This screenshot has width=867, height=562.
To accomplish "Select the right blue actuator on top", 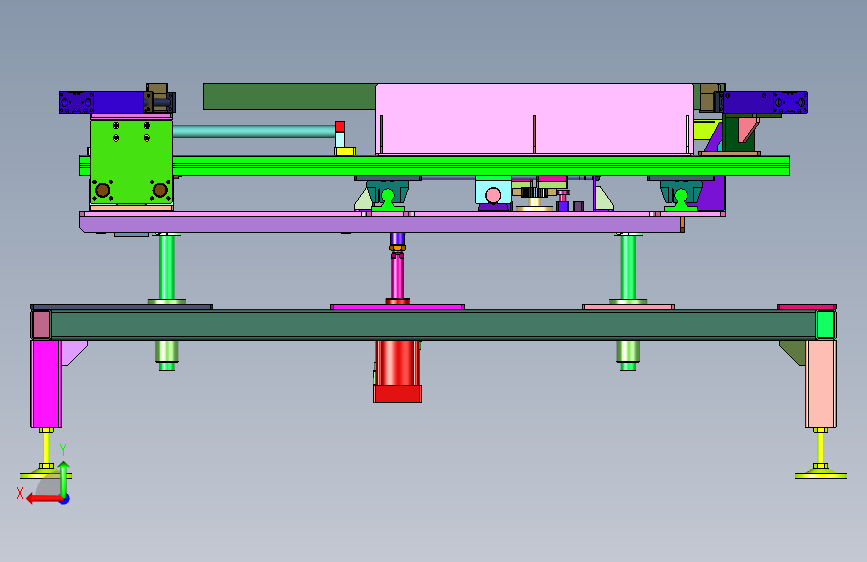I will click(x=765, y=103).
